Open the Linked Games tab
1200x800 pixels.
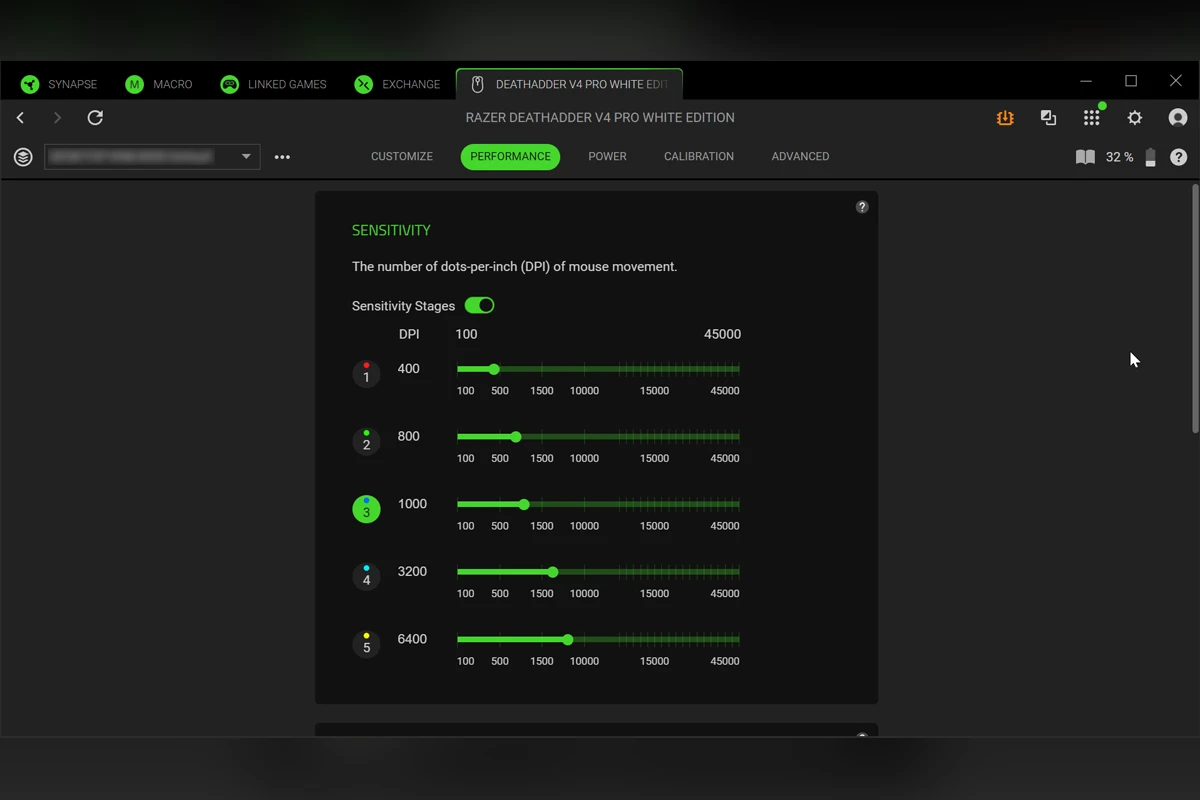click(x=273, y=84)
